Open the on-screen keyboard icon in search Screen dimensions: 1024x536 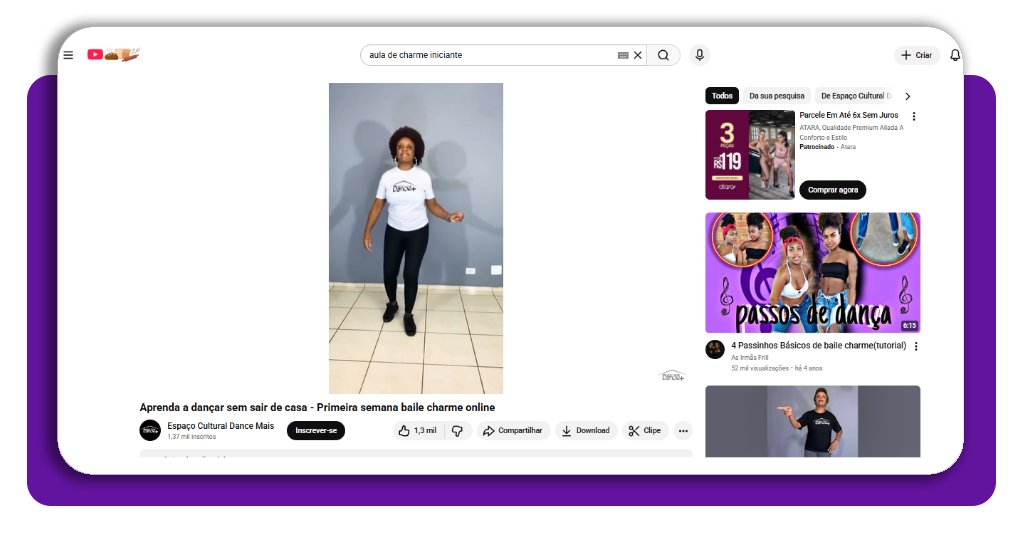[623, 55]
